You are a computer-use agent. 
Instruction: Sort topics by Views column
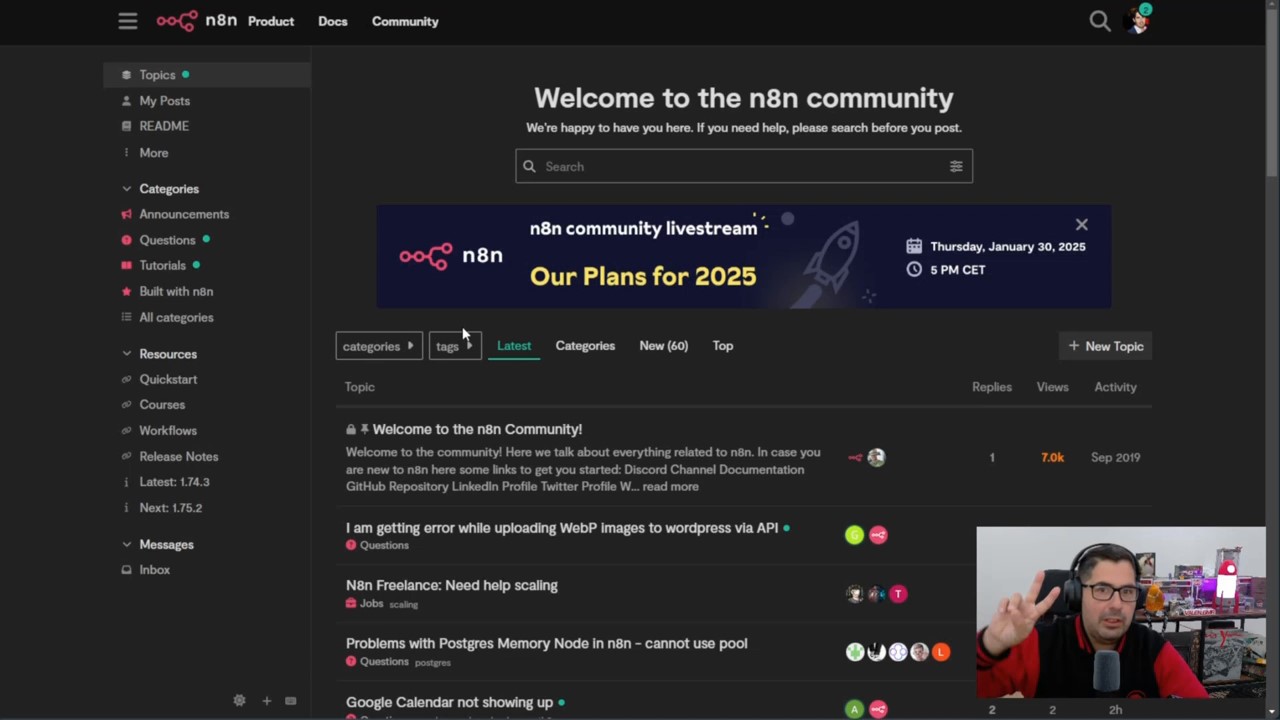tap(1052, 387)
